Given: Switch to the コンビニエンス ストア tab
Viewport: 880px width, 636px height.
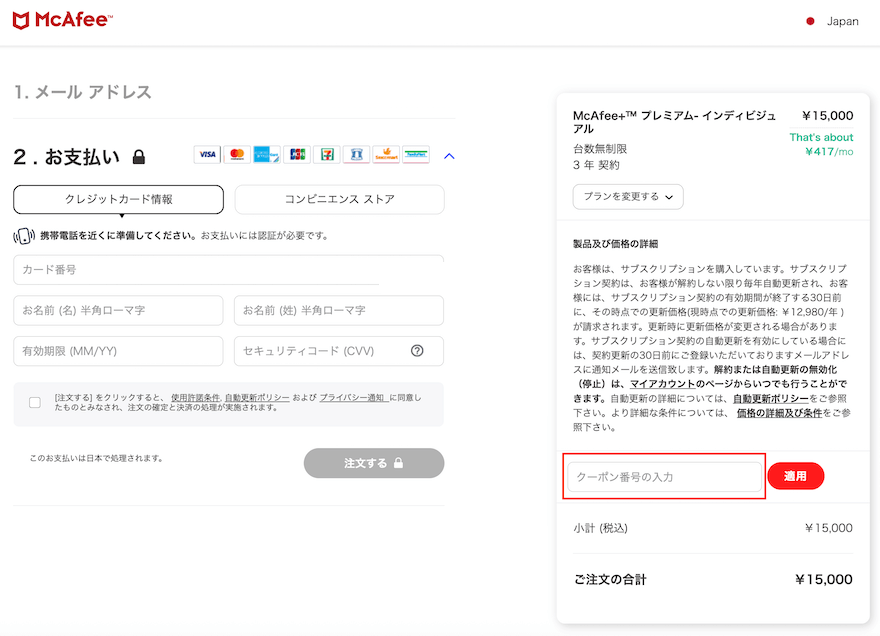Looking at the screenshot, I should tap(340, 199).
